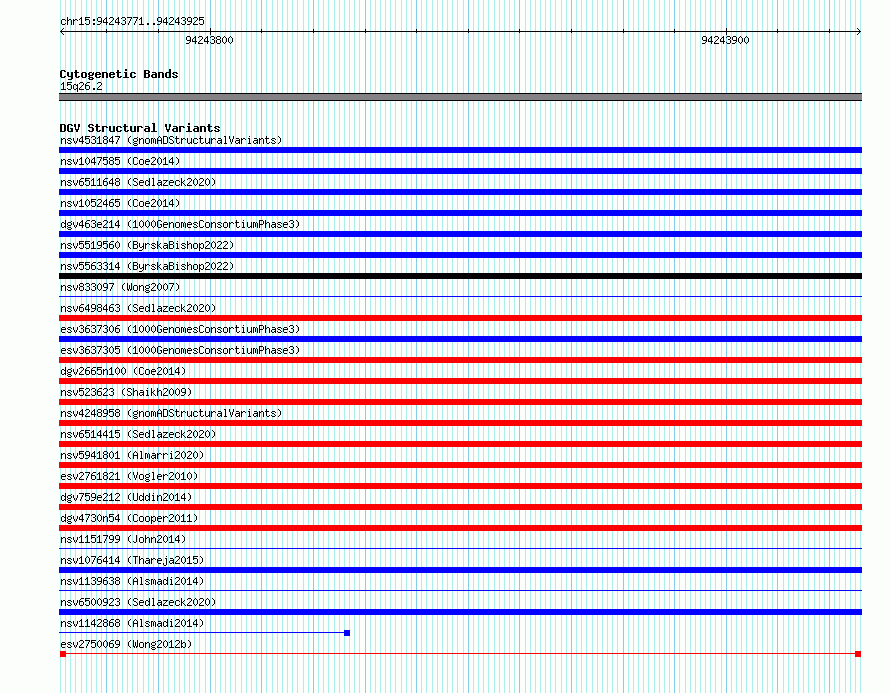
Task: Click the chr15:94243771..94243925 position label
Action: tap(132, 21)
